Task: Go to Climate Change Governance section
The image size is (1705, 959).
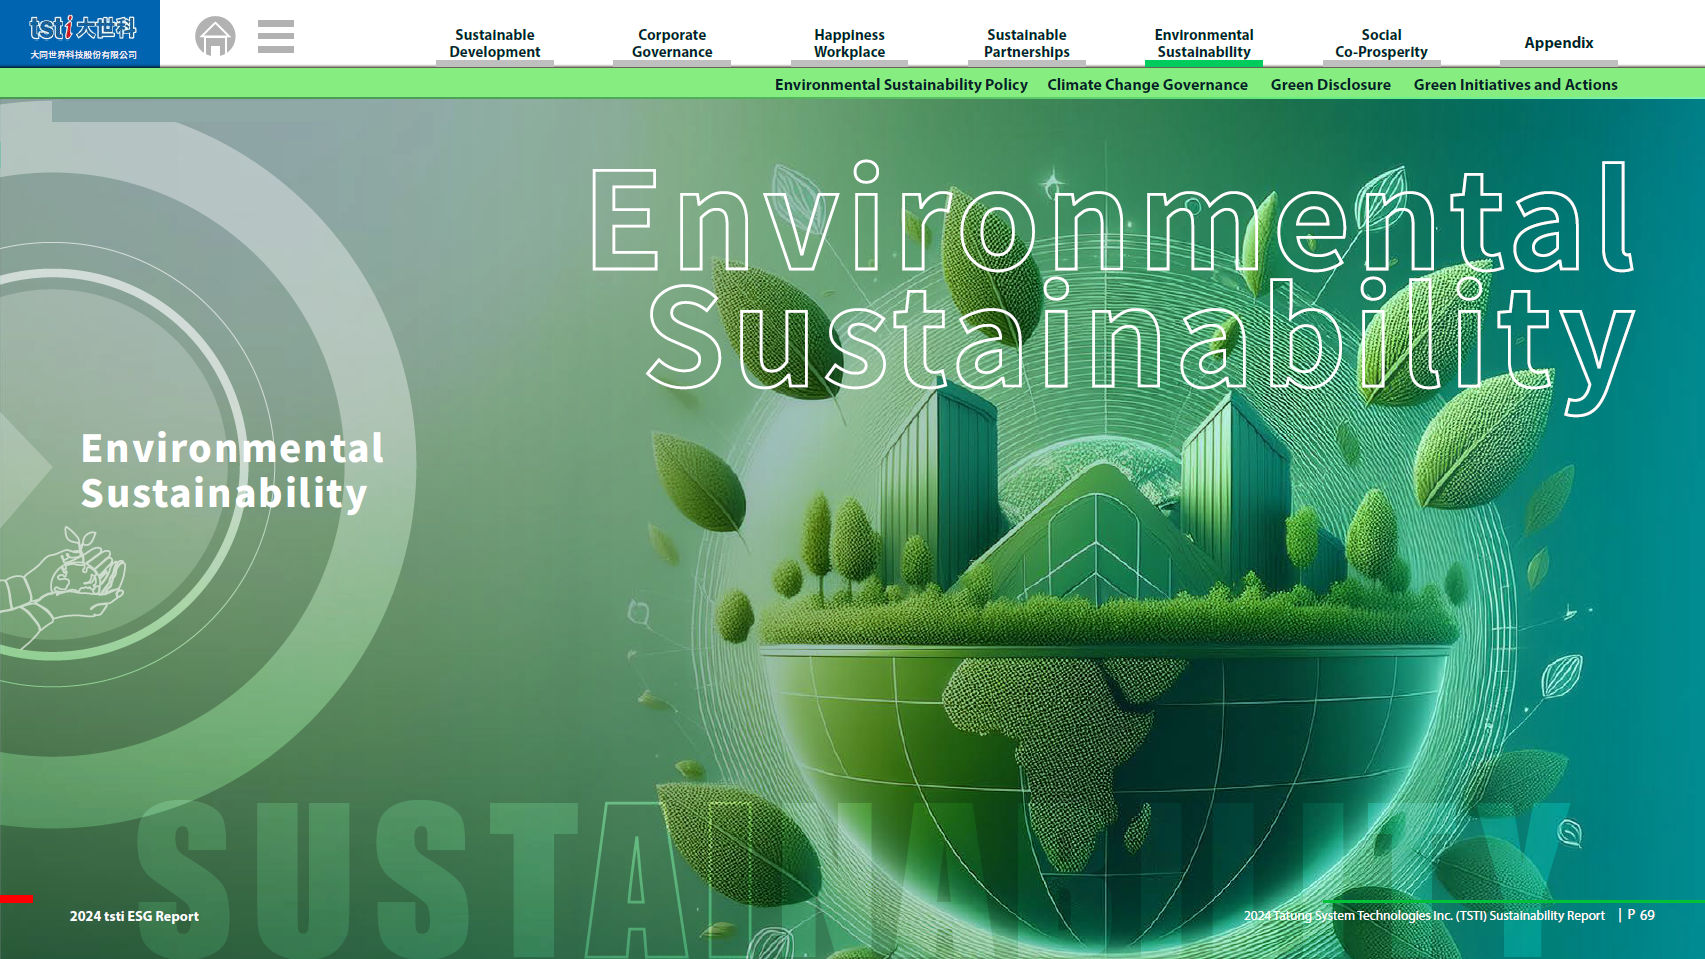Action: pos(1147,85)
